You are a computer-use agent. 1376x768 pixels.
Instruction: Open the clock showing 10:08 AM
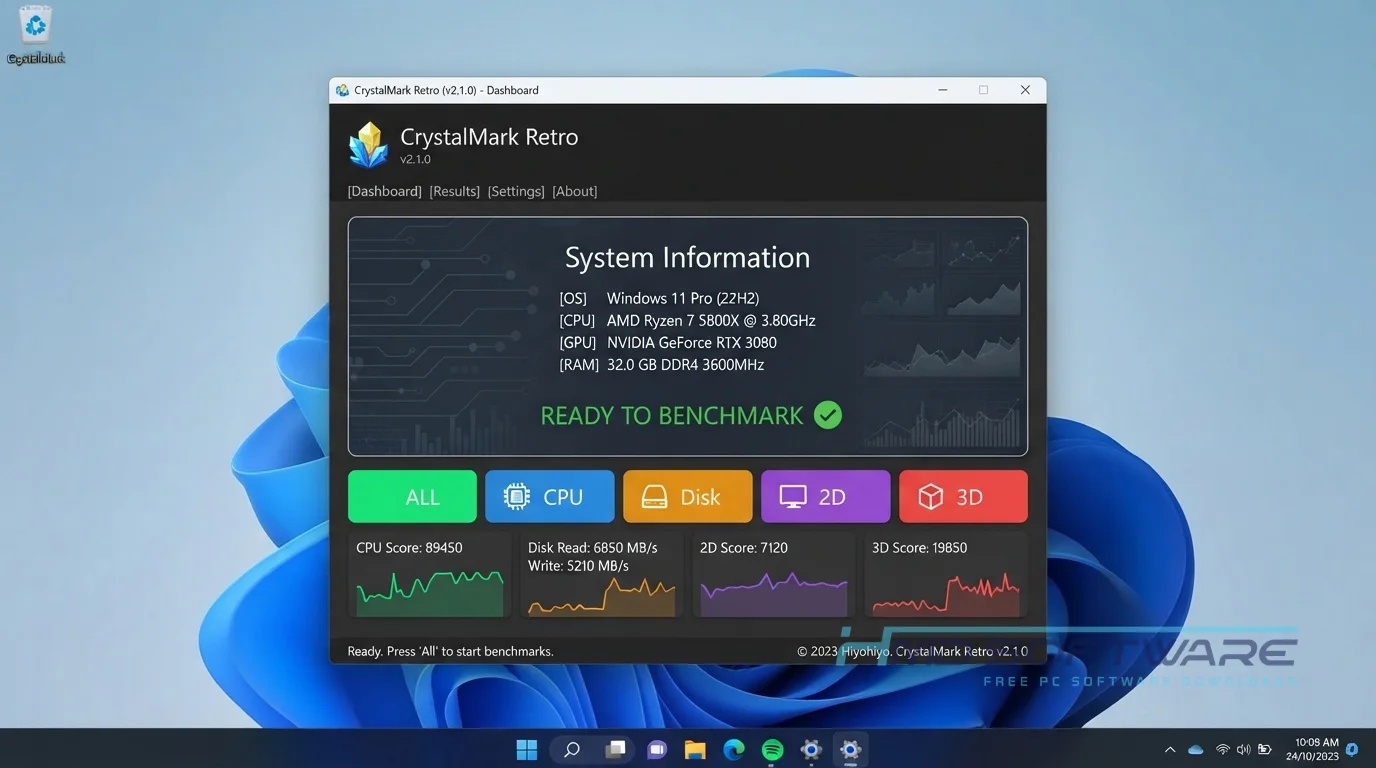pyautogui.click(x=1312, y=749)
